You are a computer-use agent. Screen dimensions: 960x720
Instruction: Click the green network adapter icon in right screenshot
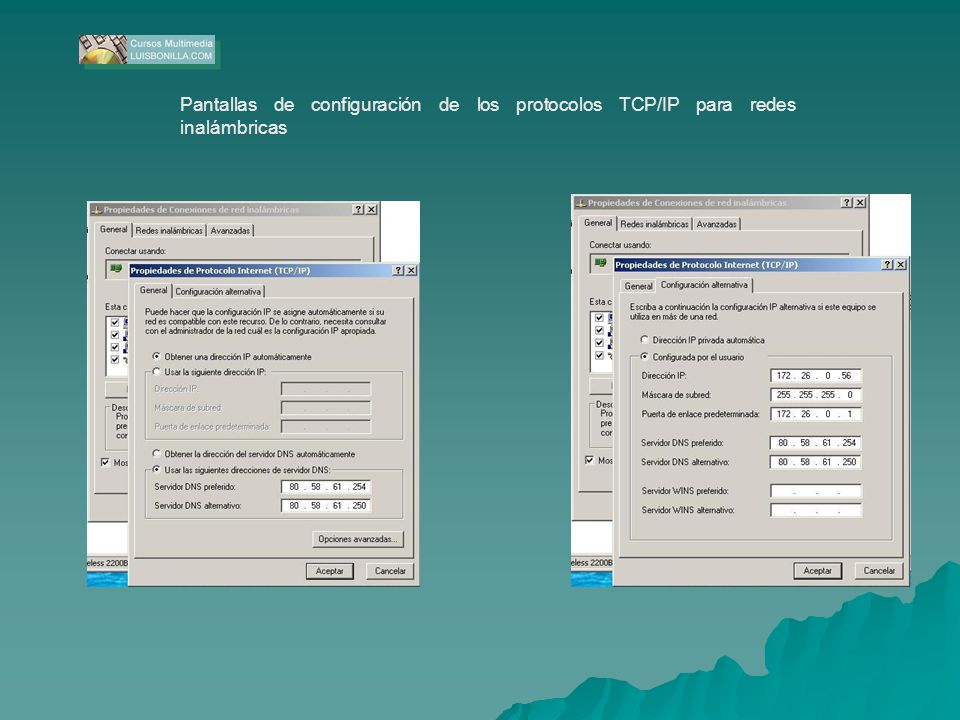600,262
